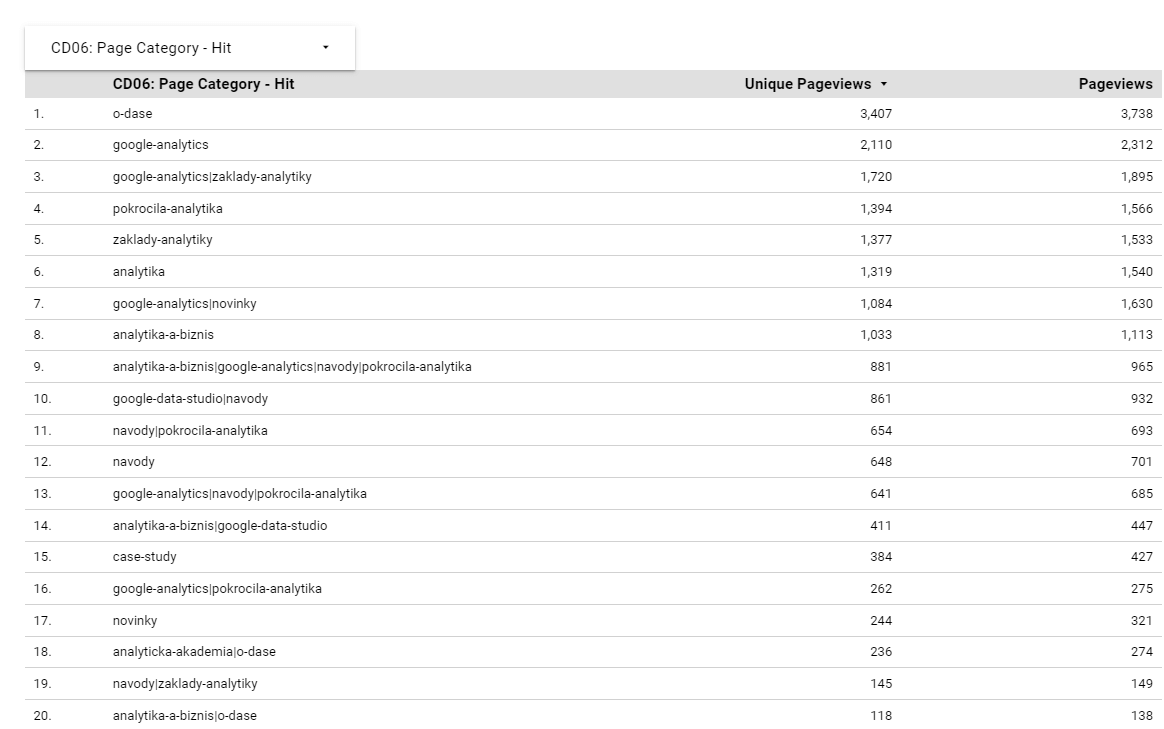Click pageviews value 701

click(1142, 462)
